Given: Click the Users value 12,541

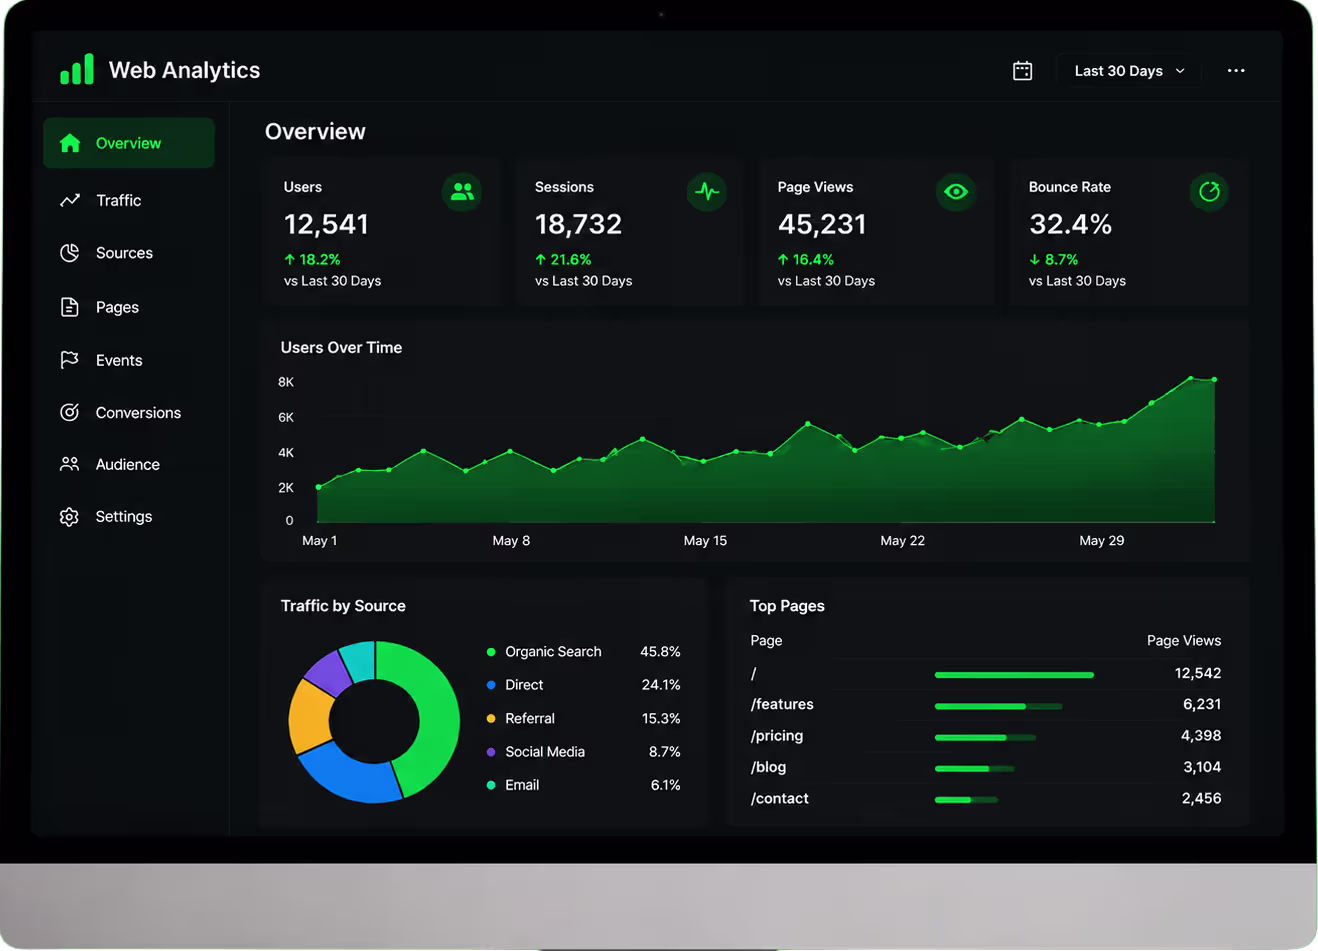Looking at the screenshot, I should tap(326, 224).
